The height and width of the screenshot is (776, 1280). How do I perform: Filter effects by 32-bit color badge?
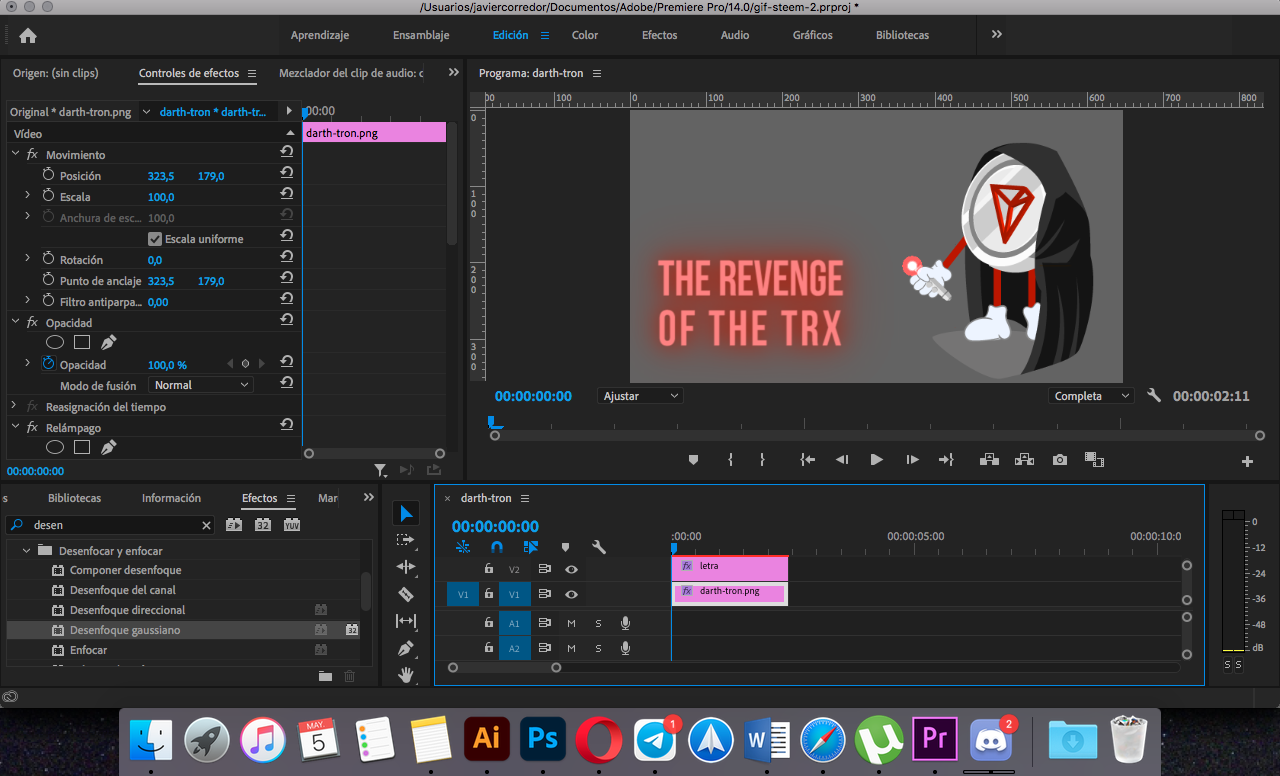[x=263, y=524]
